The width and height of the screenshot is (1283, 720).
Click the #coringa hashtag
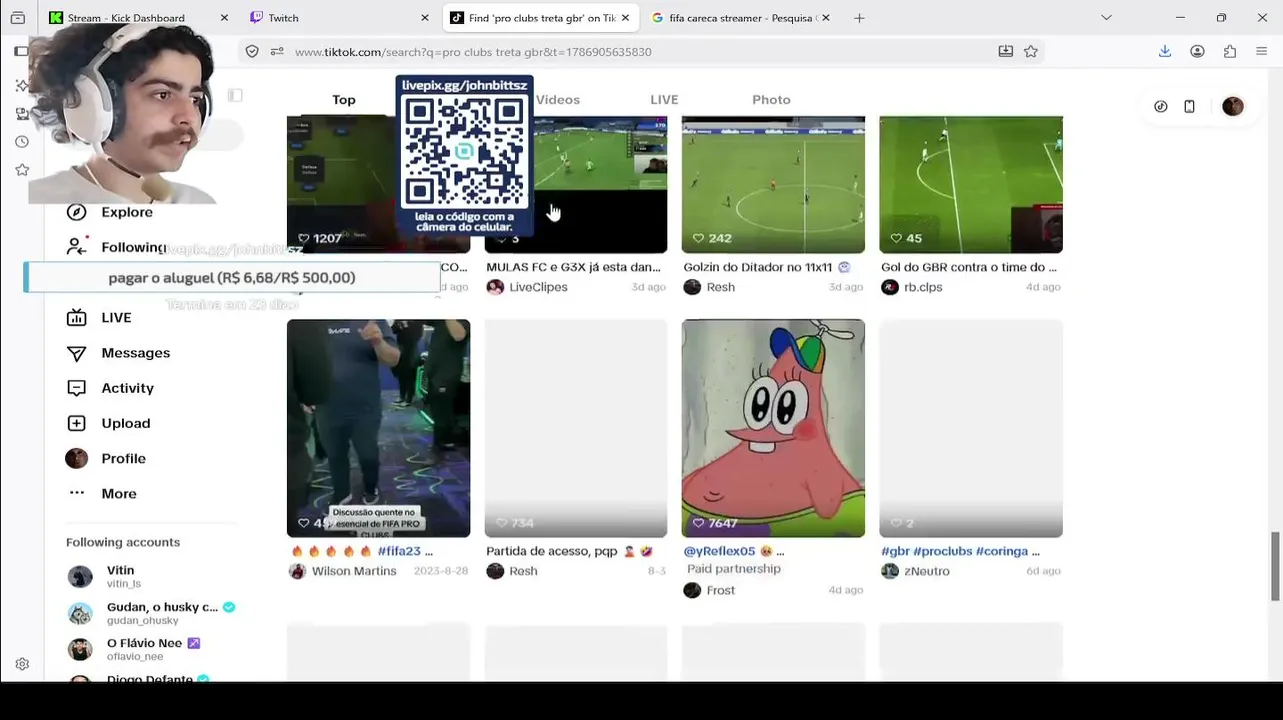[x=1001, y=551]
